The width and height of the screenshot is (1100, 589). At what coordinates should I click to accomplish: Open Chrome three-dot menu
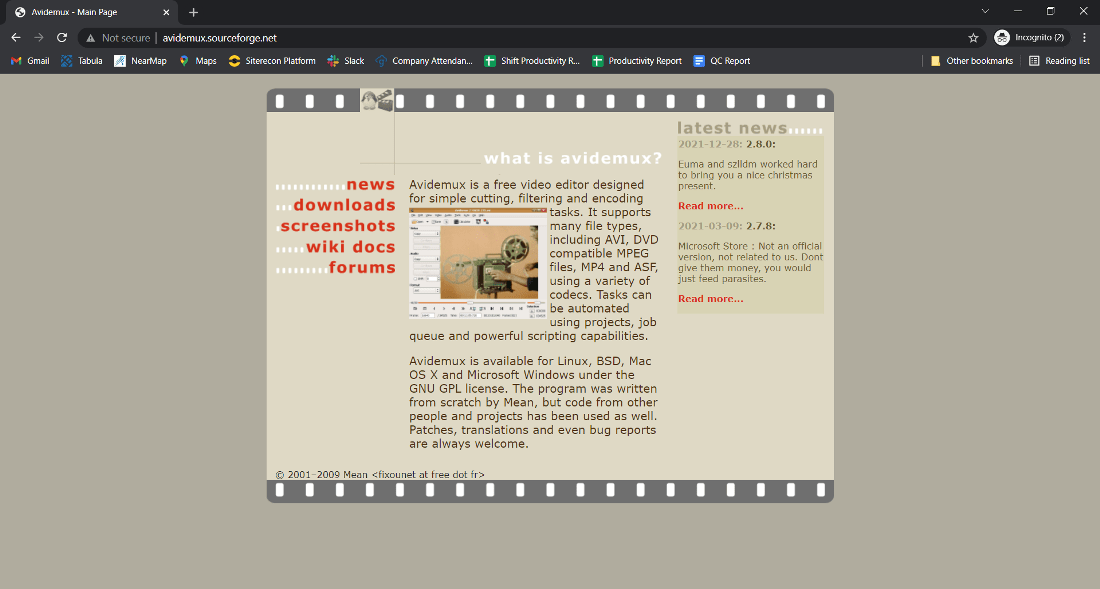click(x=1085, y=38)
